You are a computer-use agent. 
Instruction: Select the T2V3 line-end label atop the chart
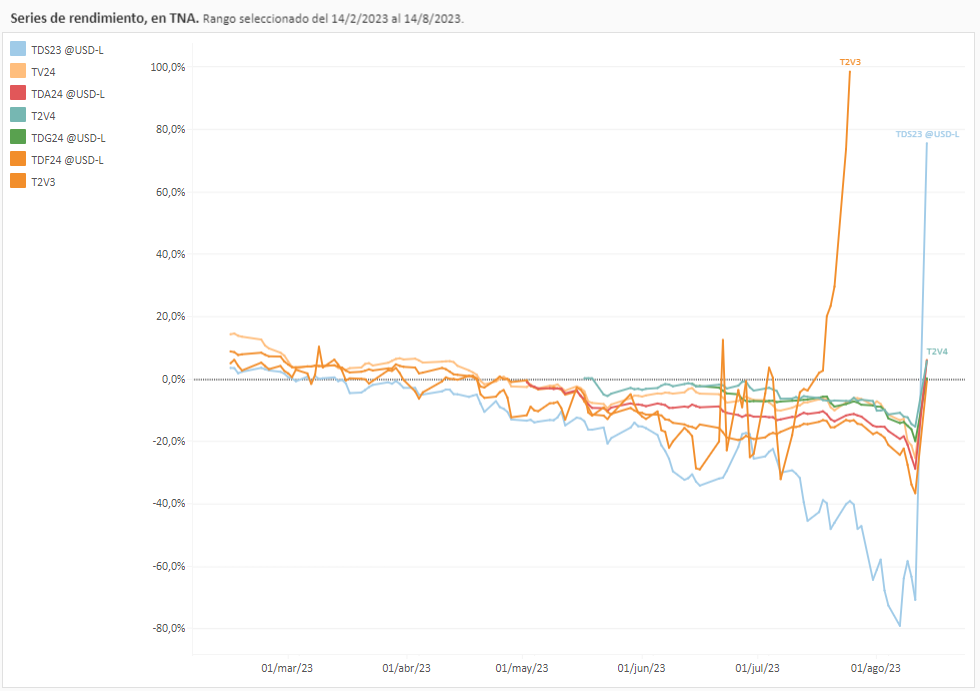coord(850,62)
